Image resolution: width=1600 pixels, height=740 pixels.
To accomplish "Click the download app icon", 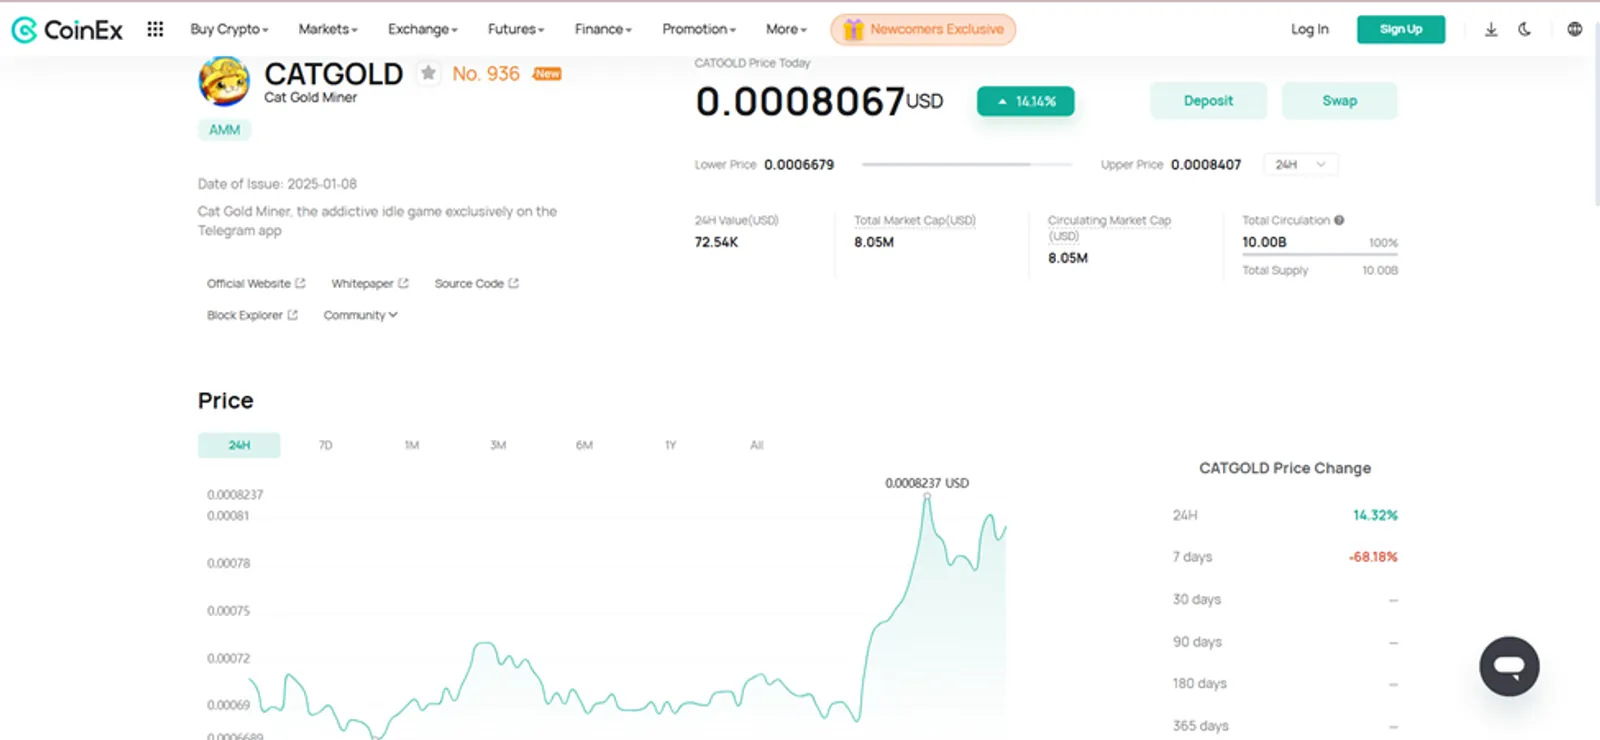I will pyautogui.click(x=1491, y=29).
